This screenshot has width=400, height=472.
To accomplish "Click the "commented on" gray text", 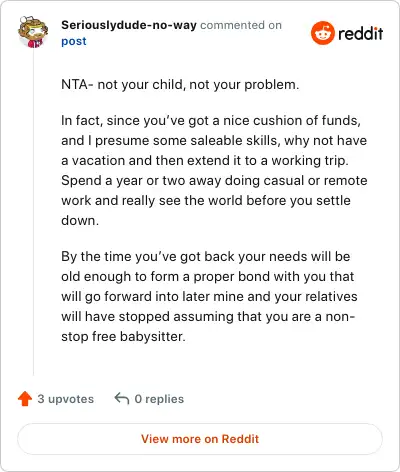I will click(241, 25).
